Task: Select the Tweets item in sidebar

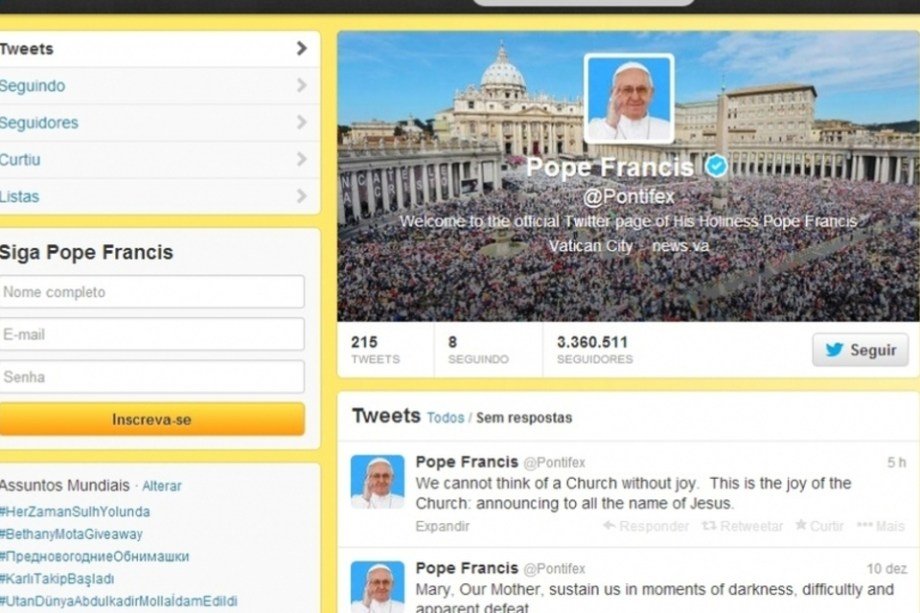Action: 156,49
